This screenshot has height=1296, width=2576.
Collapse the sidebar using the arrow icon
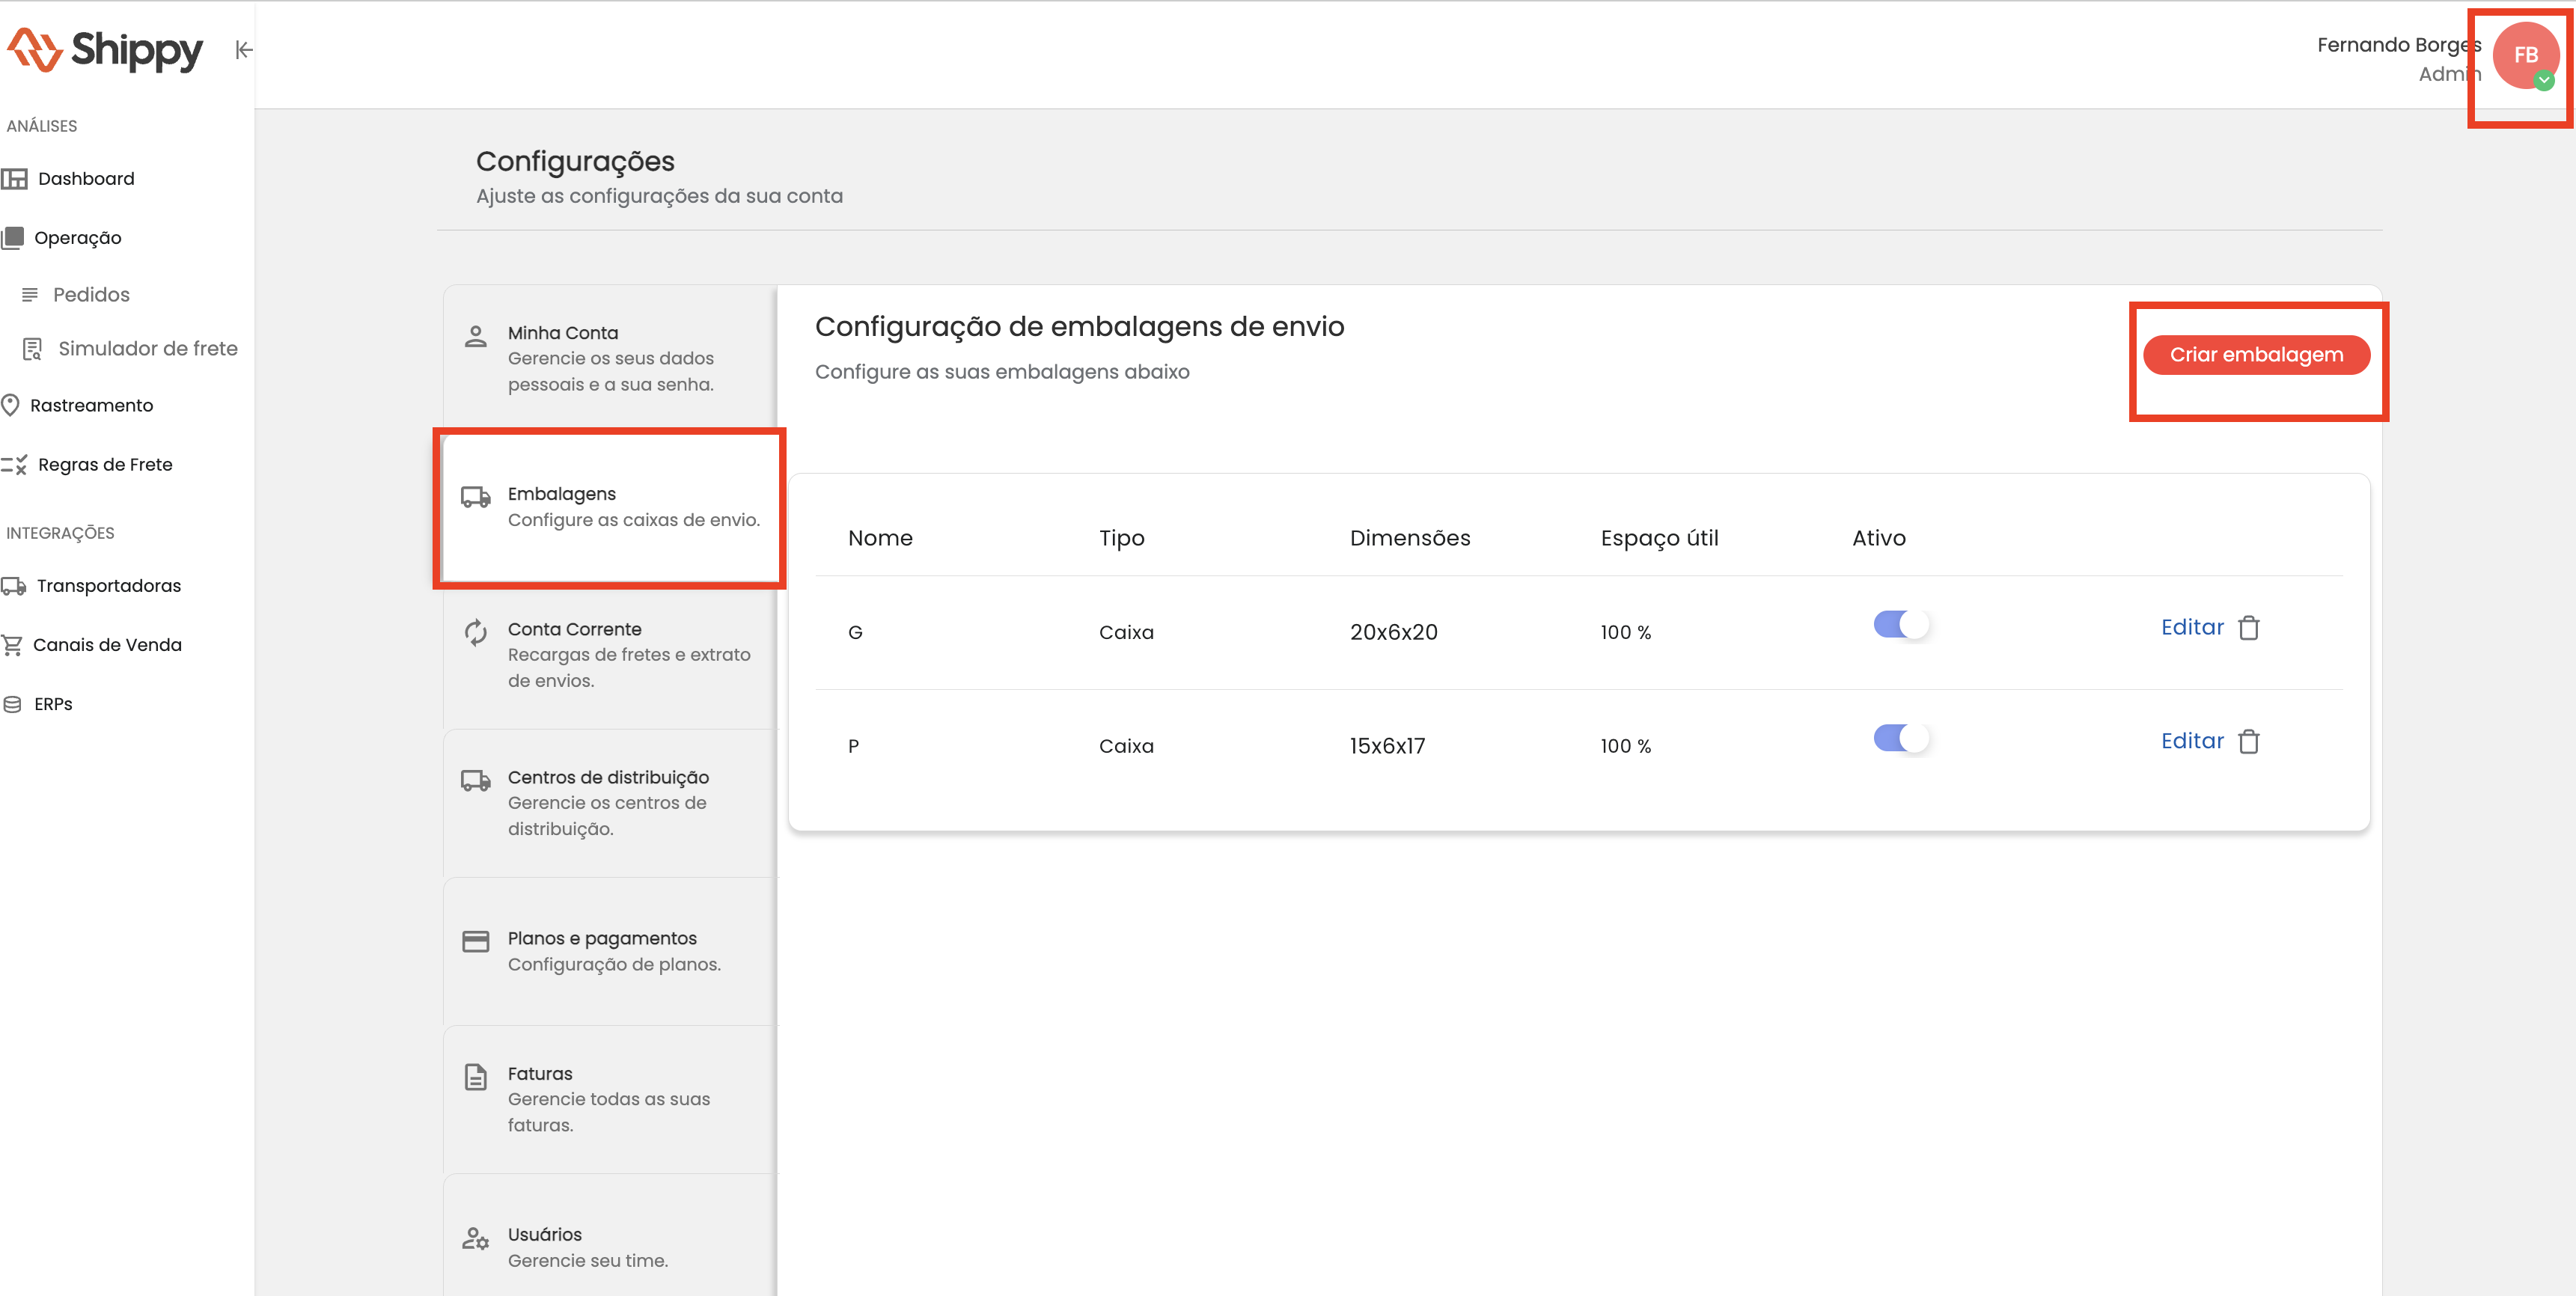point(243,50)
